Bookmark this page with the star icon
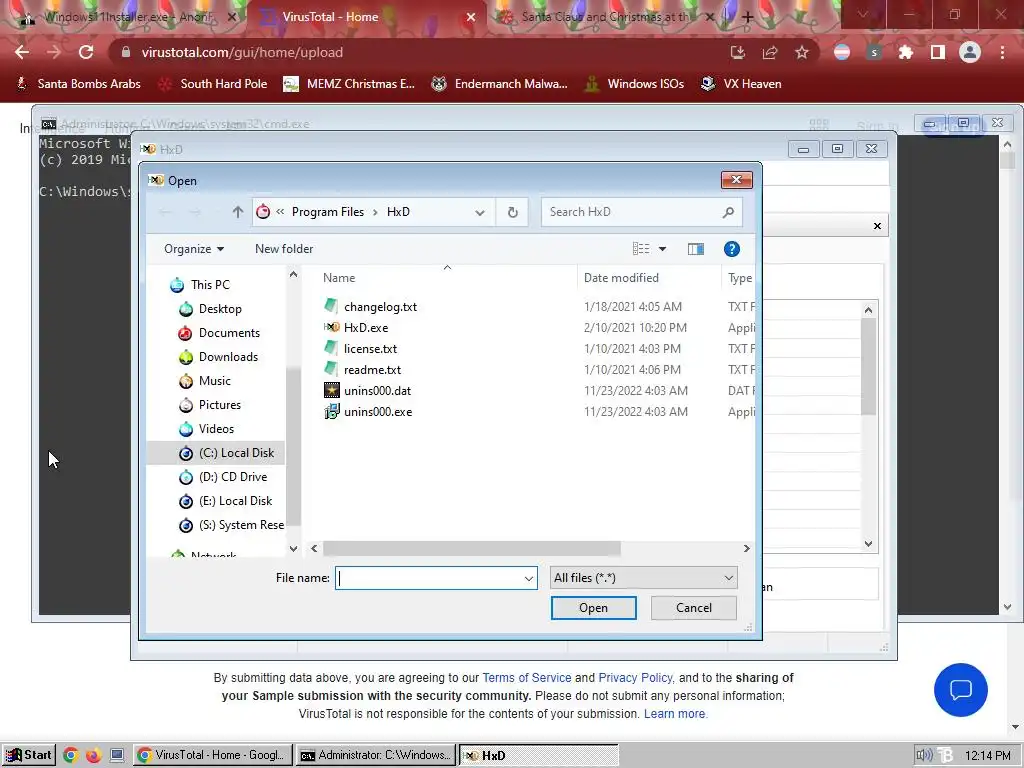 (802, 52)
